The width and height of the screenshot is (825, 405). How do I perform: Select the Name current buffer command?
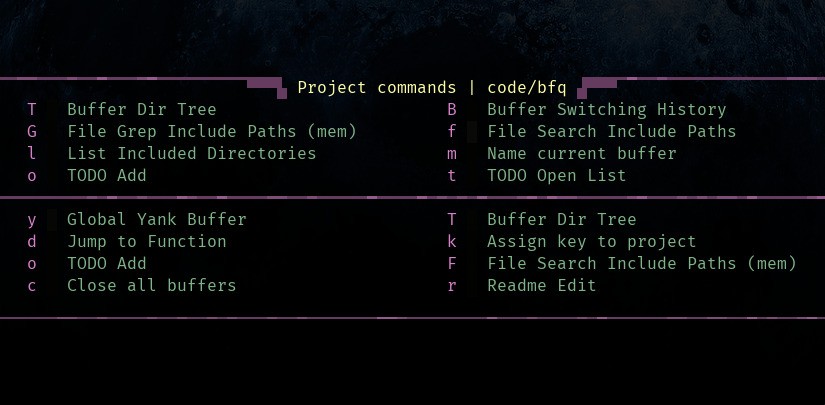[581, 154]
